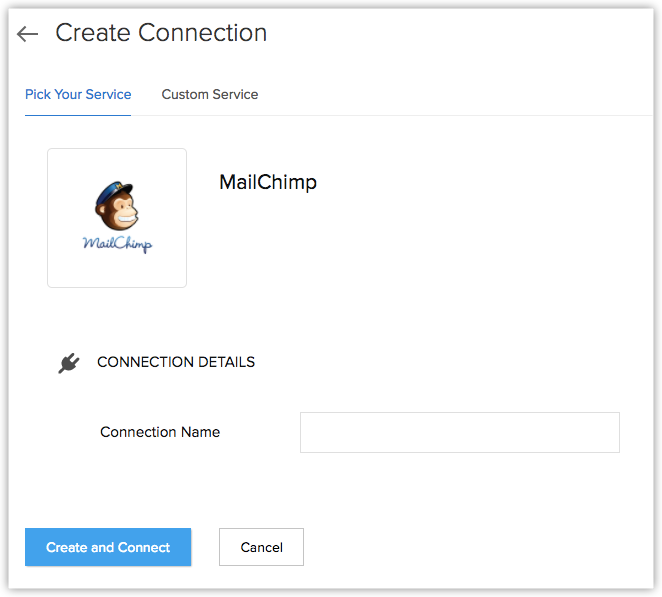
Task: Click the divider line below the tabs
Action: tap(400, 116)
